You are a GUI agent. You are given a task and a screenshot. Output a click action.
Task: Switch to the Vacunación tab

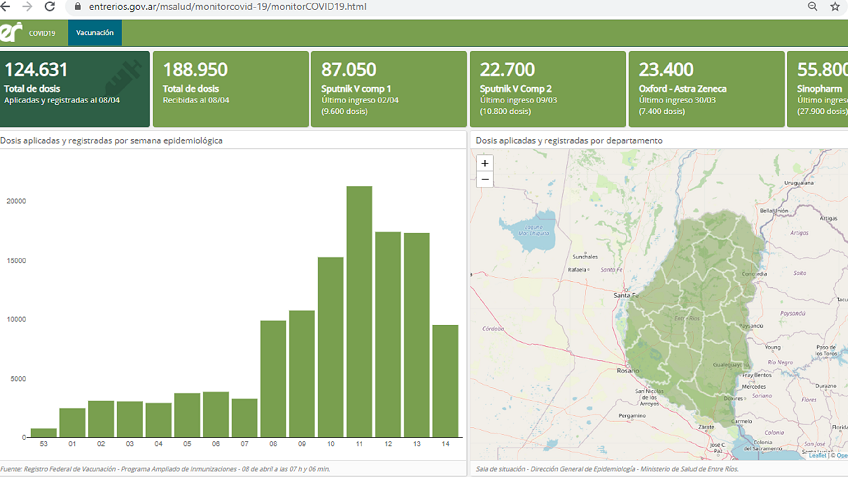[x=95, y=32]
